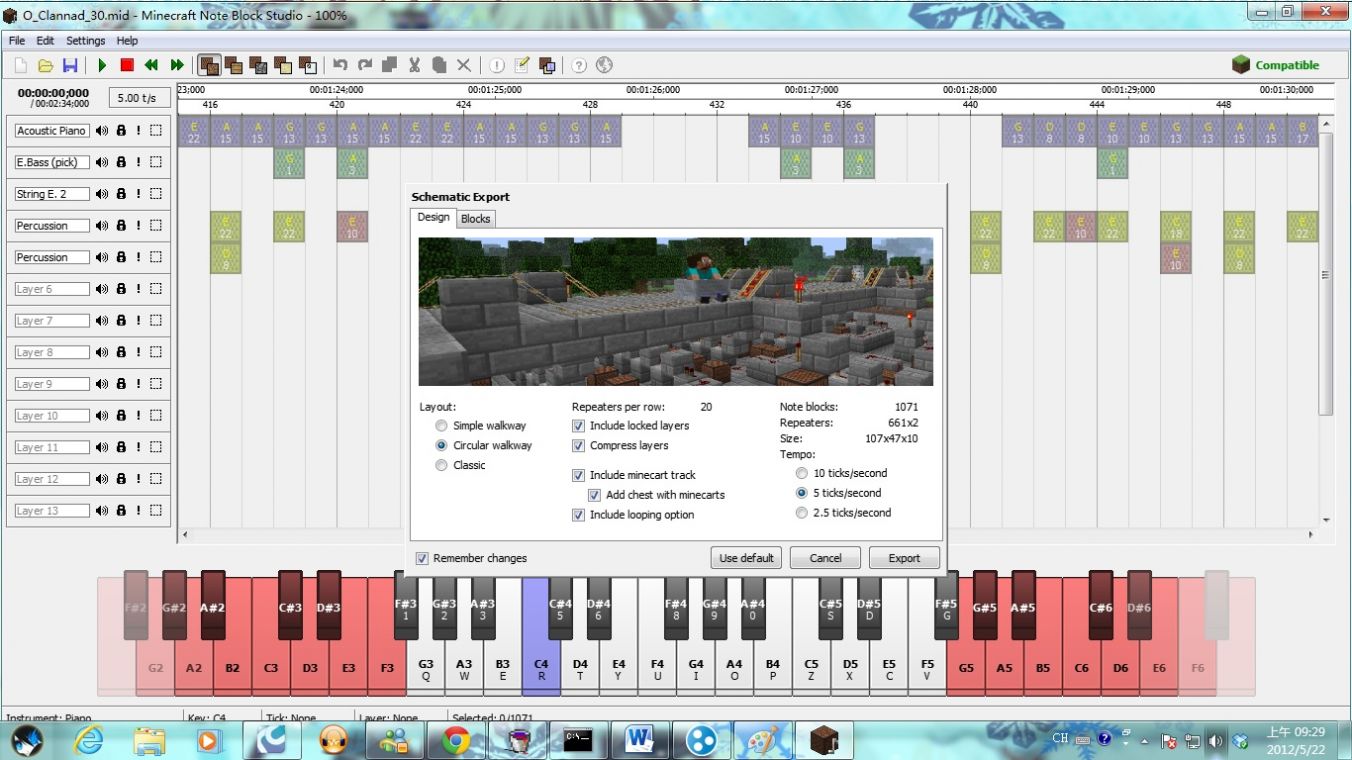Viewport: 1352px width, 760px height.
Task: Click the globe website icon
Action: pos(604,65)
